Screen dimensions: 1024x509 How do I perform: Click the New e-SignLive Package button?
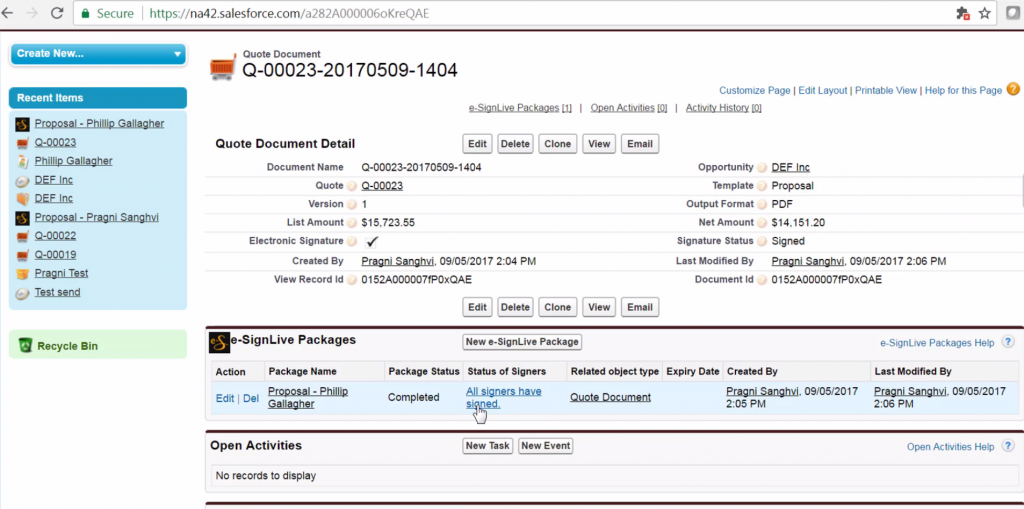coord(522,342)
